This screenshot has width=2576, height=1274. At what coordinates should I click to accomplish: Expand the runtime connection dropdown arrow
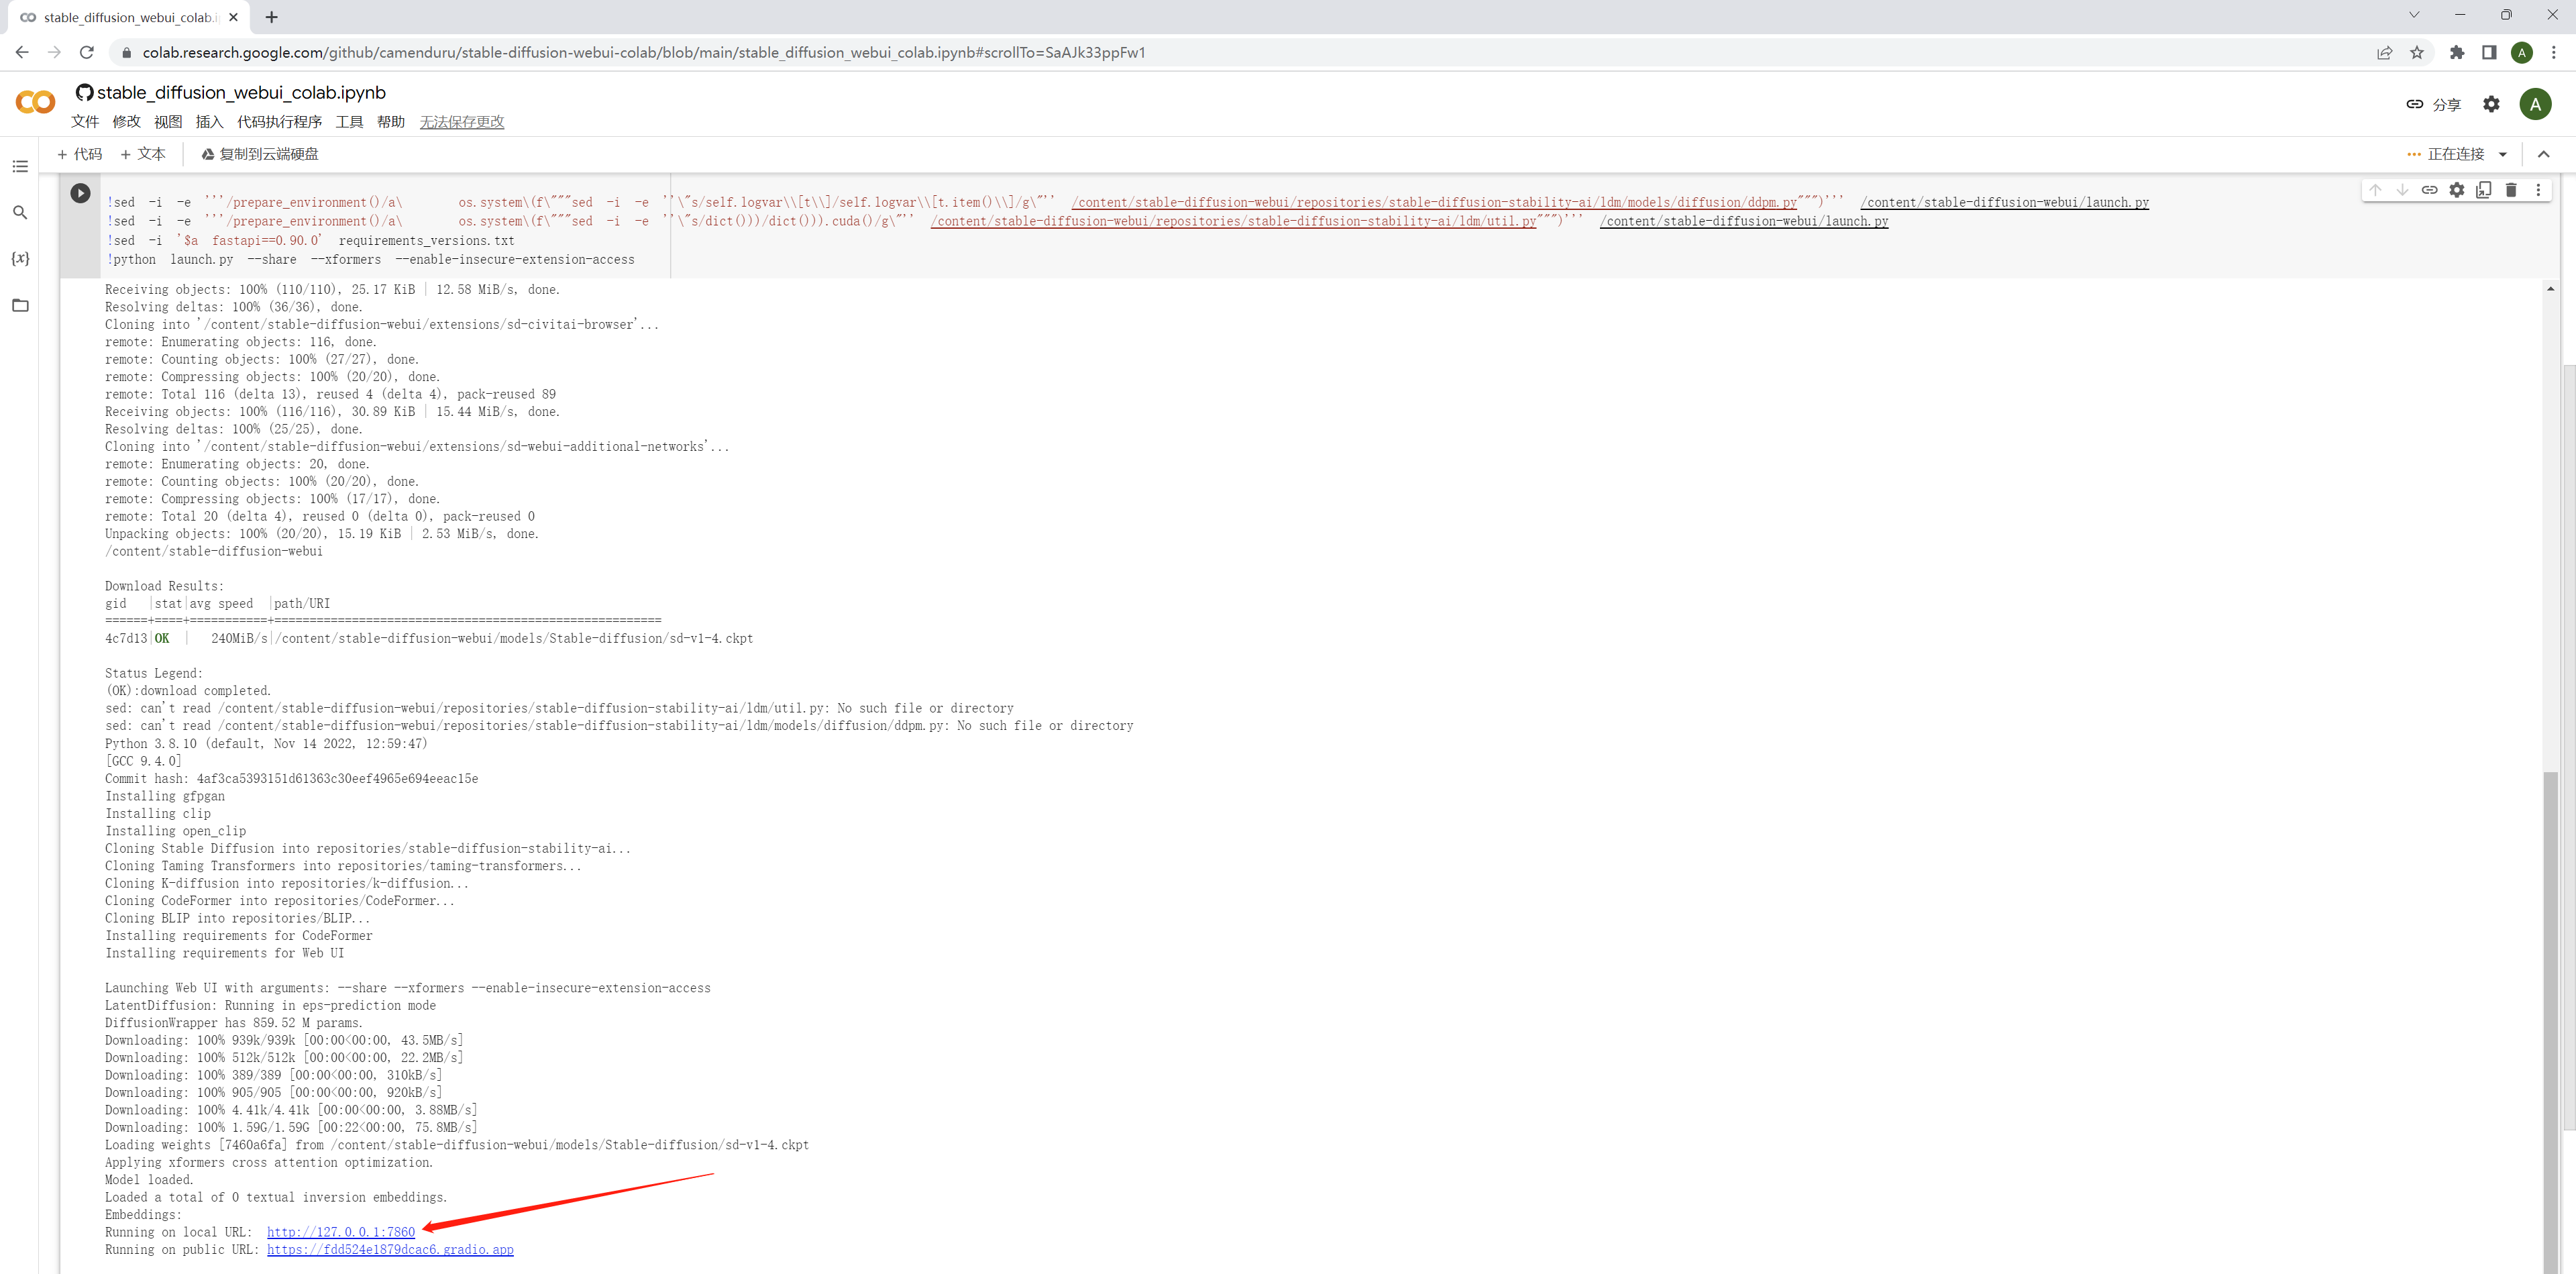2503,154
